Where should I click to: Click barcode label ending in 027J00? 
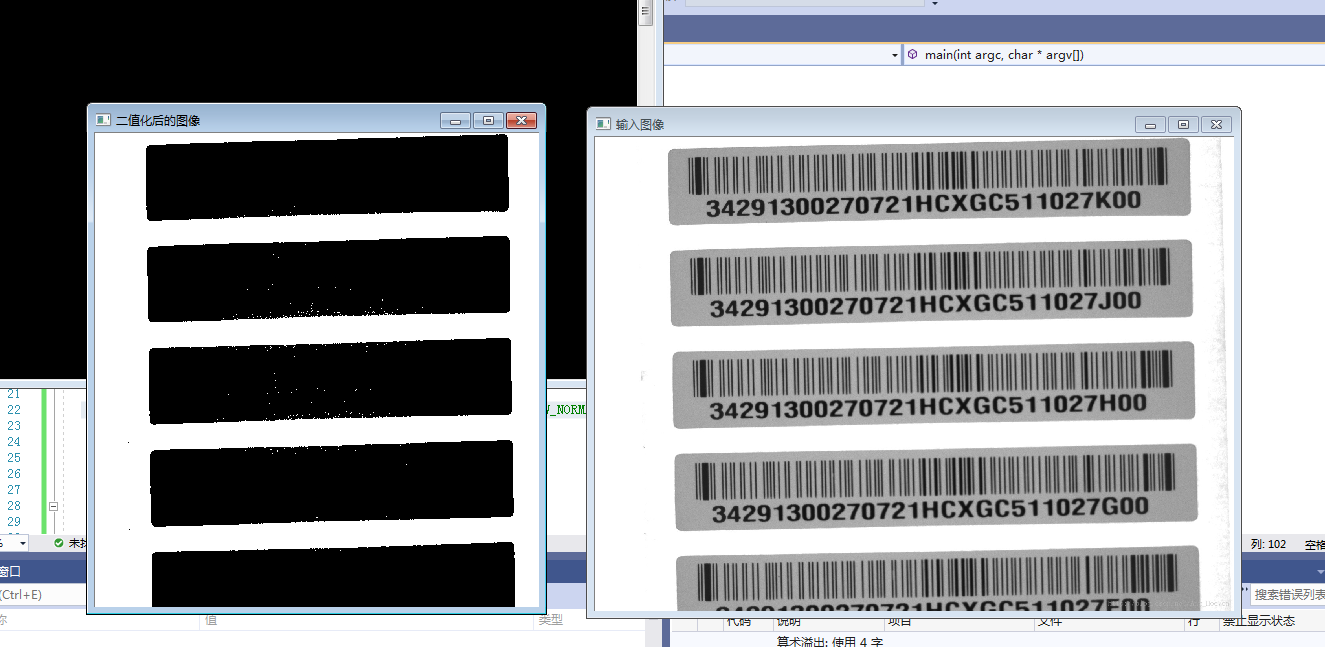pos(931,283)
